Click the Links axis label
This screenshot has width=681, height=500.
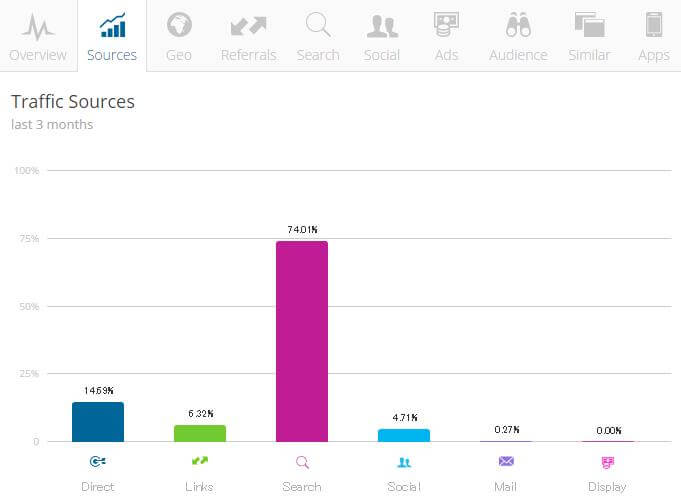click(x=199, y=487)
